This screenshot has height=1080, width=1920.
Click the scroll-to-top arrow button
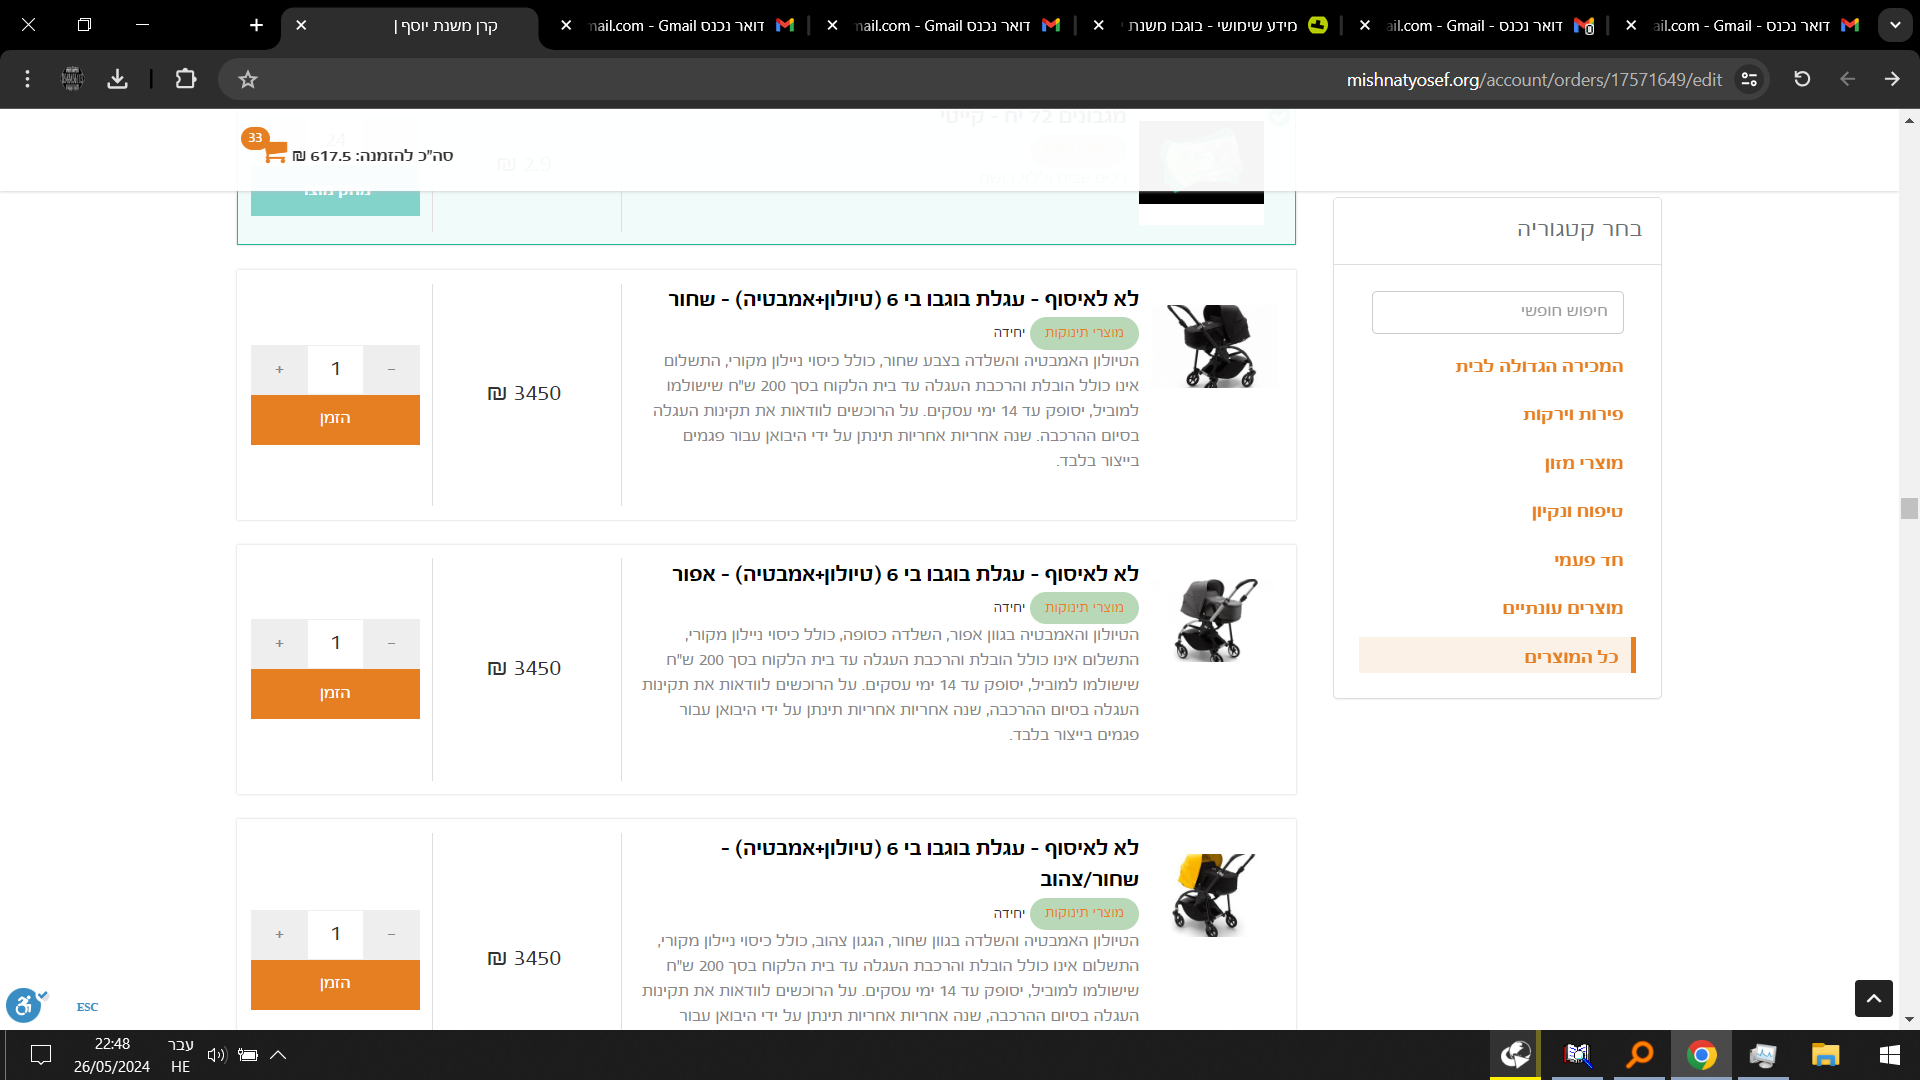[x=1873, y=998]
